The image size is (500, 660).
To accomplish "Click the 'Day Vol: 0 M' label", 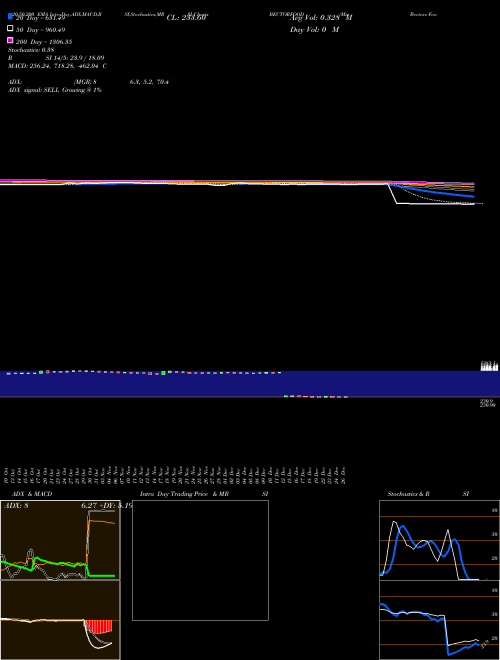I will click(x=314, y=30).
